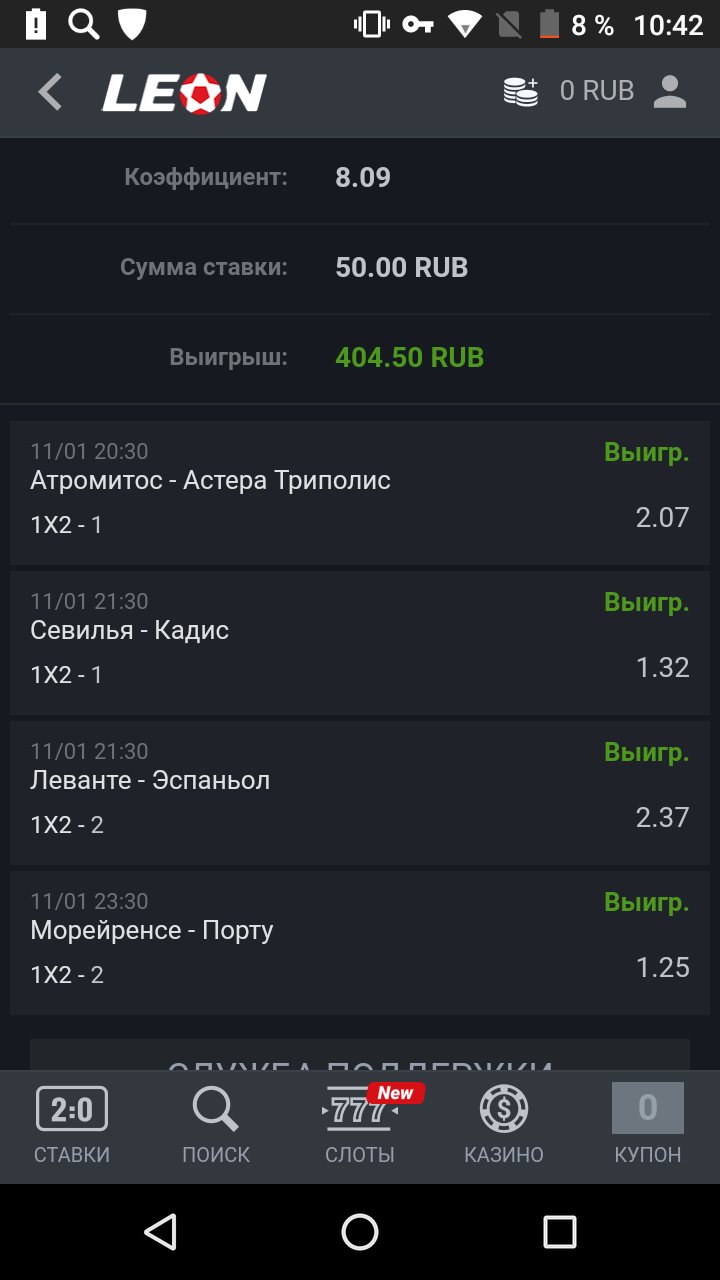720x1280 pixels.
Task: Open the Поиск search tab
Action: click(216, 1126)
